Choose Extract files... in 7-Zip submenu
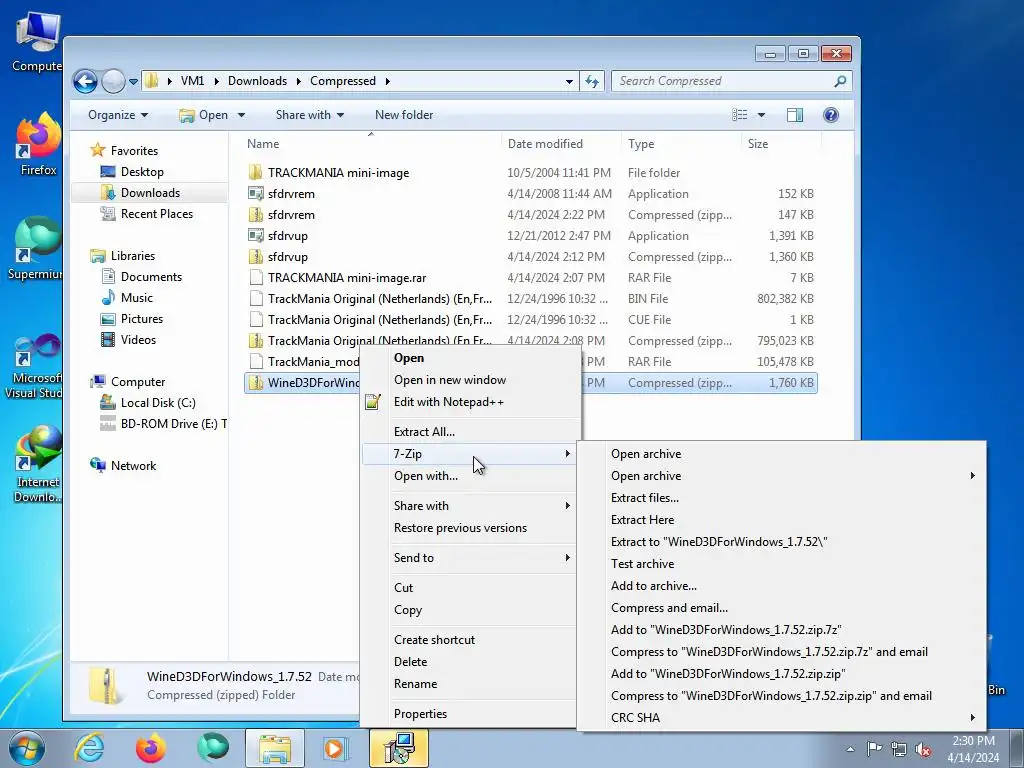The height and width of the screenshot is (768, 1024). [781, 498]
